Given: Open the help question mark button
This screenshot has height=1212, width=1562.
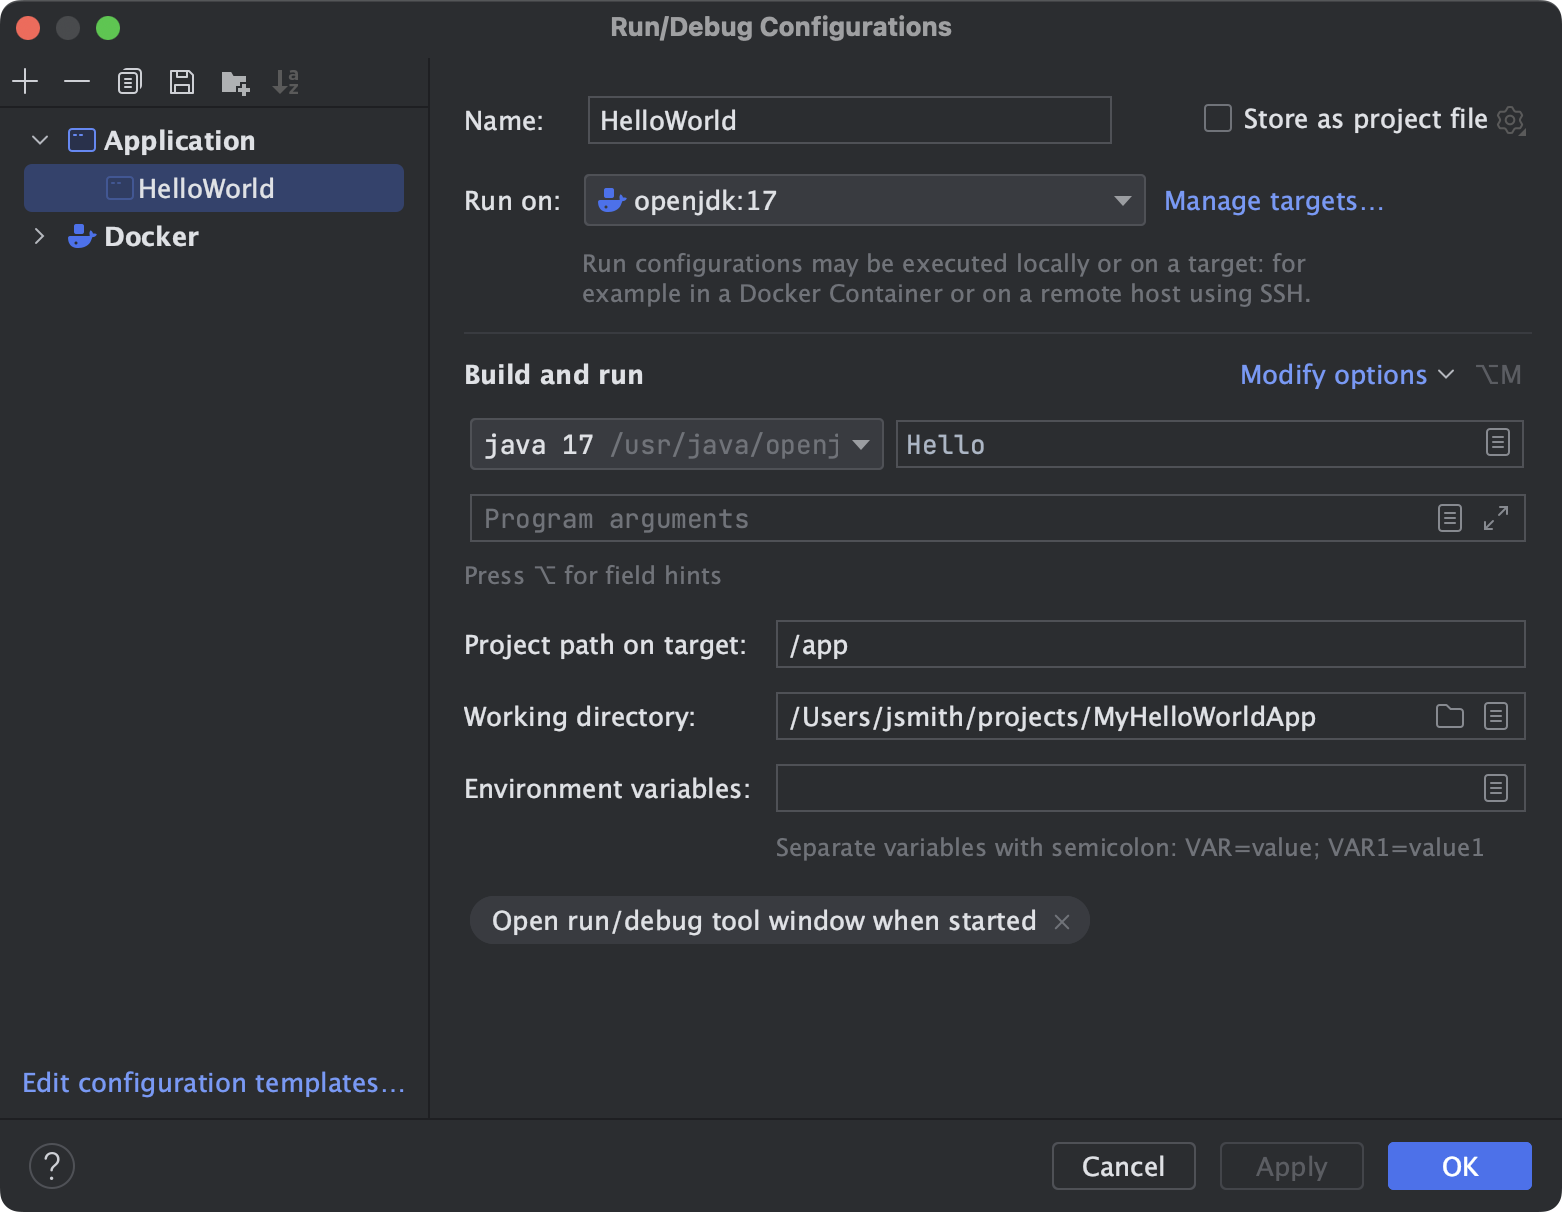Looking at the screenshot, I should coord(52,1165).
